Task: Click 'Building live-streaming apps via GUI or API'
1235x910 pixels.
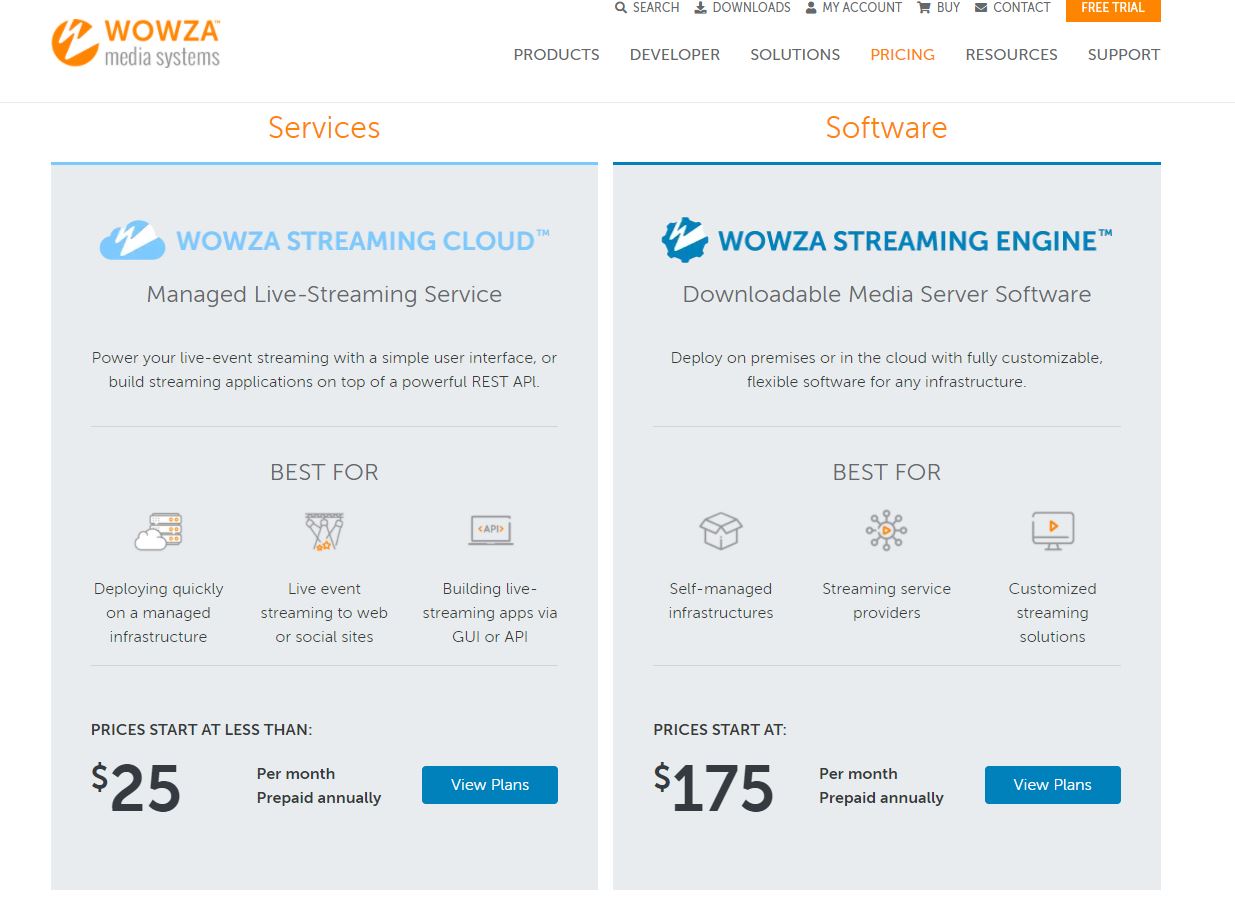Action: (490, 613)
